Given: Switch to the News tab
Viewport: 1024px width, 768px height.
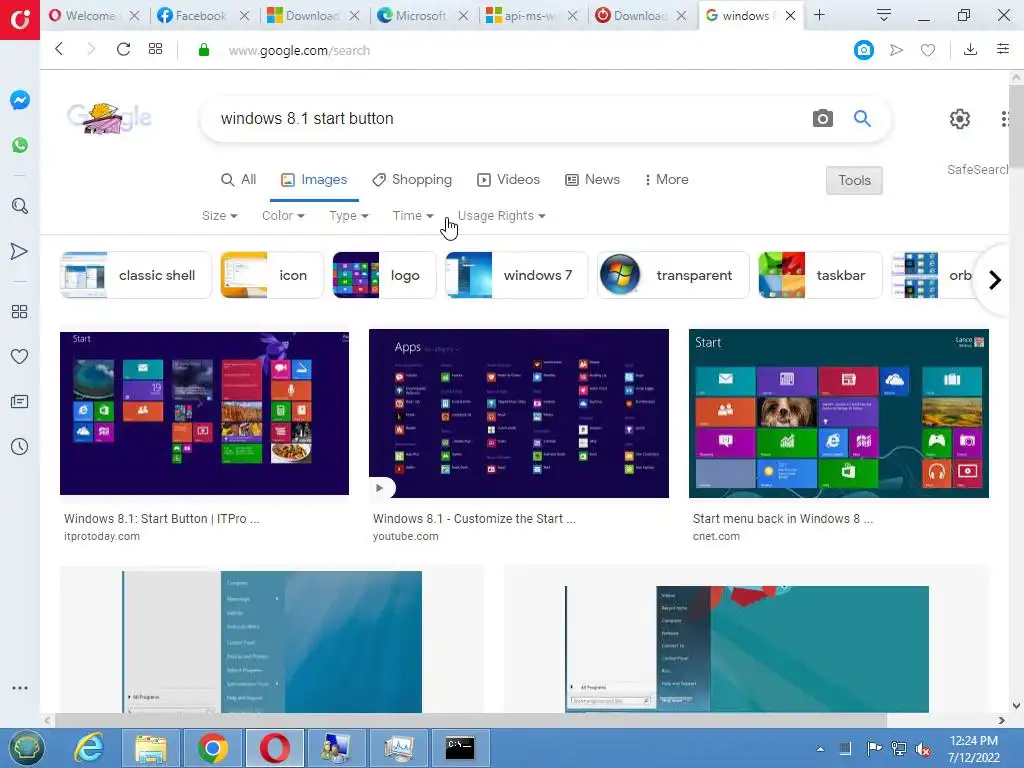Looking at the screenshot, I should (x=592, y=180).
